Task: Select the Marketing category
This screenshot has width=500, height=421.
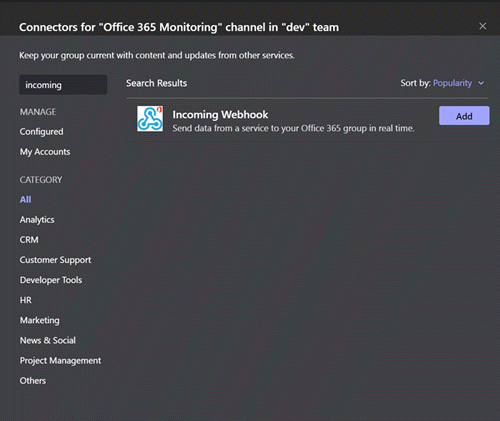Action: (40, 320)
